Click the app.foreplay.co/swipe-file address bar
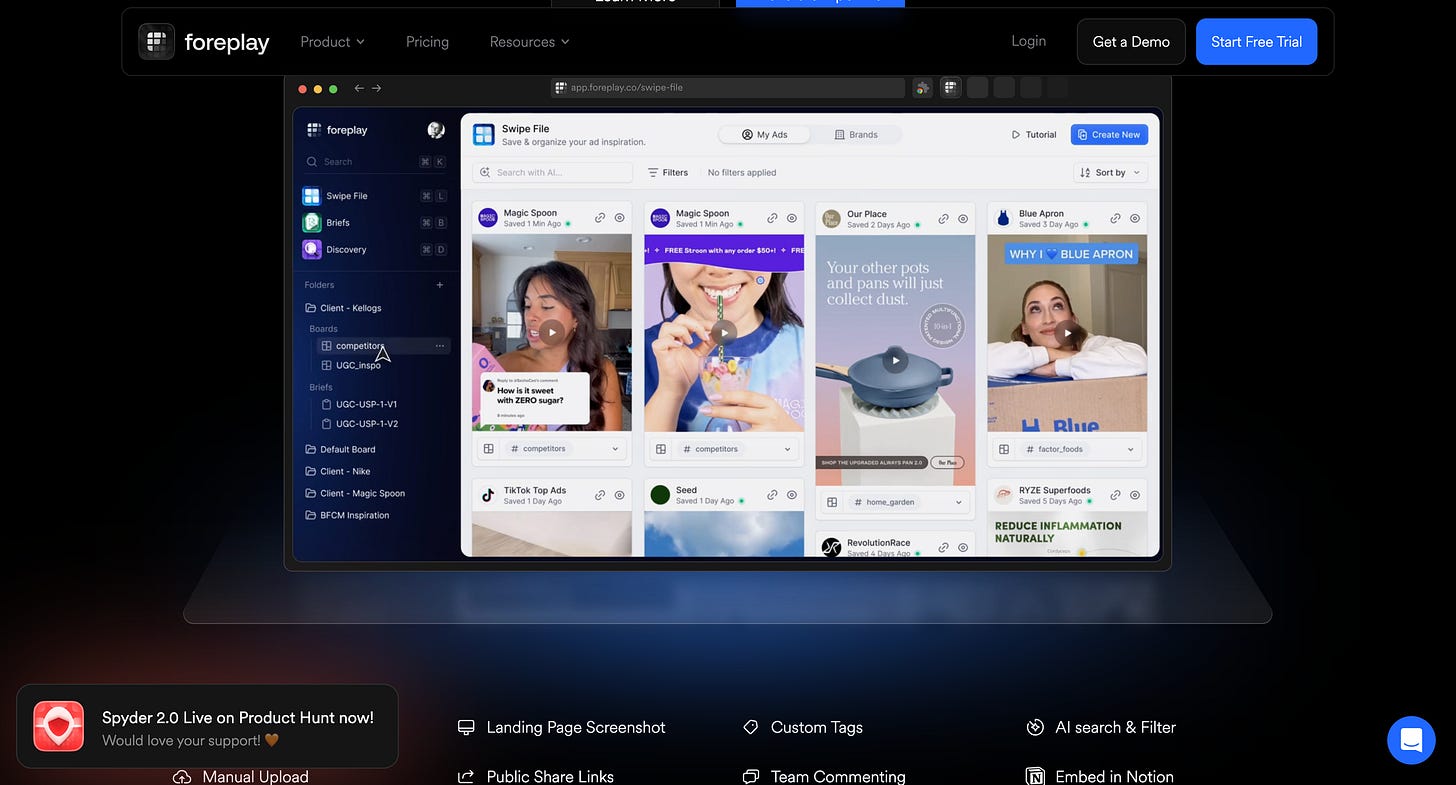 coord(728,88)
